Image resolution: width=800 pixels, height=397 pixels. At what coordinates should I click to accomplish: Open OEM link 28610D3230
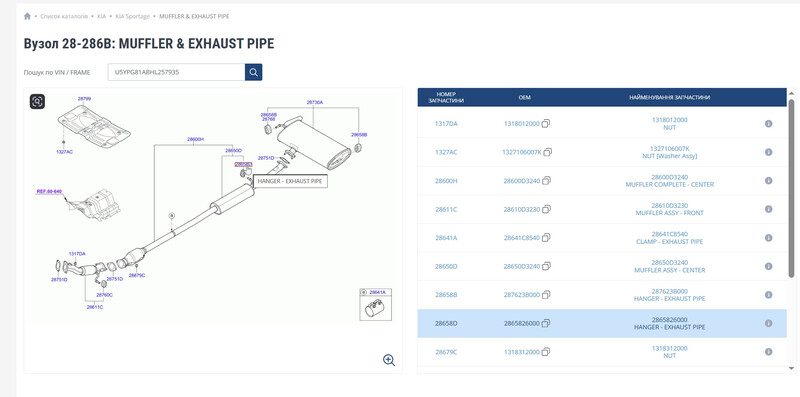(x=521, y=209)
